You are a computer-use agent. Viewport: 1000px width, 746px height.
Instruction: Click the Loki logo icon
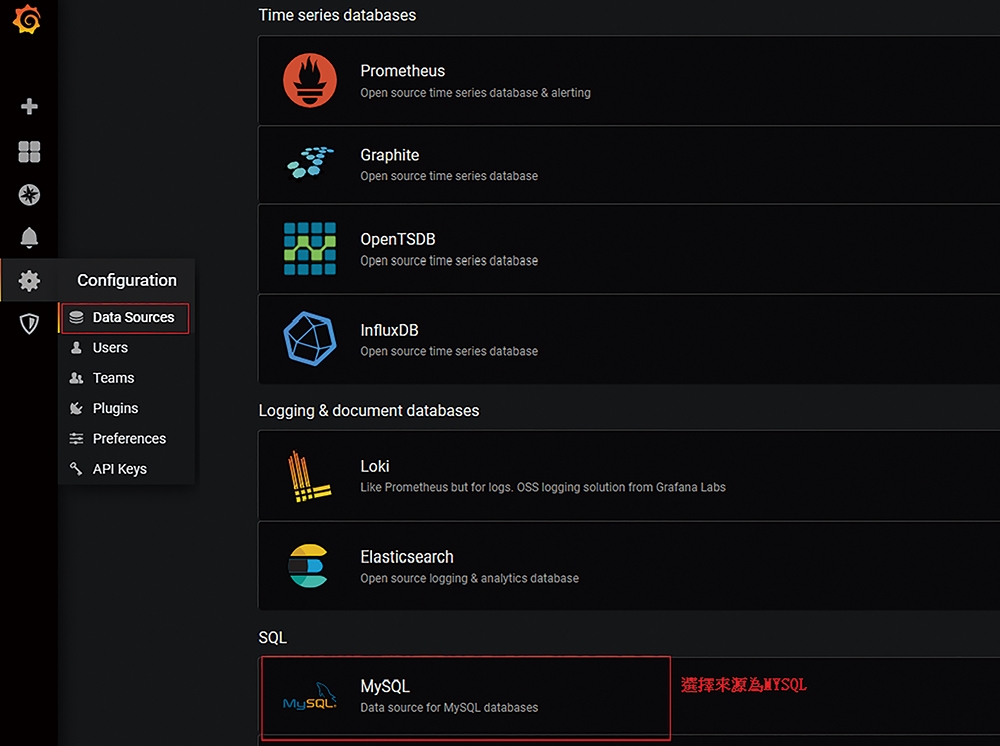coord(309,476)
